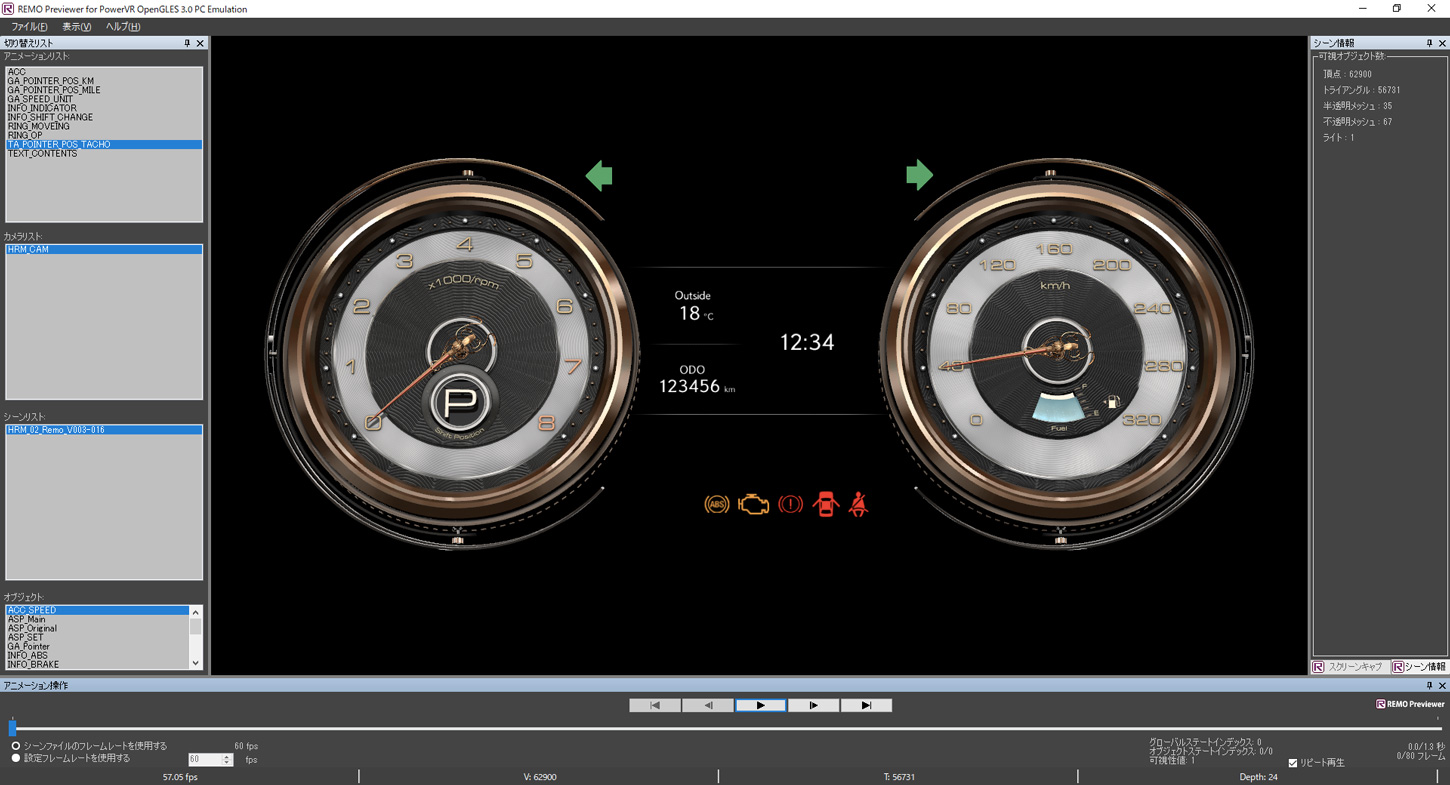
Task: Select INFO_ABS object
Action: tap(97, 655)
